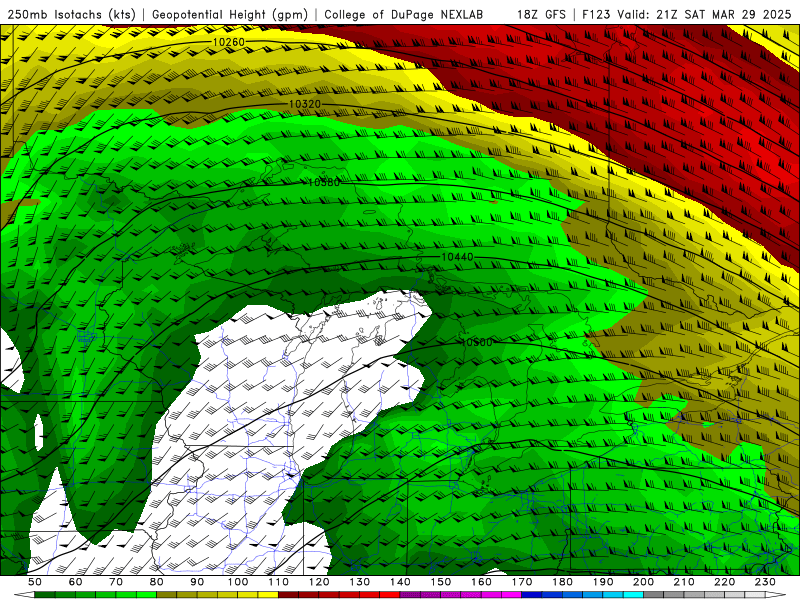Click the 90 value on the color scale

[197, 582]
